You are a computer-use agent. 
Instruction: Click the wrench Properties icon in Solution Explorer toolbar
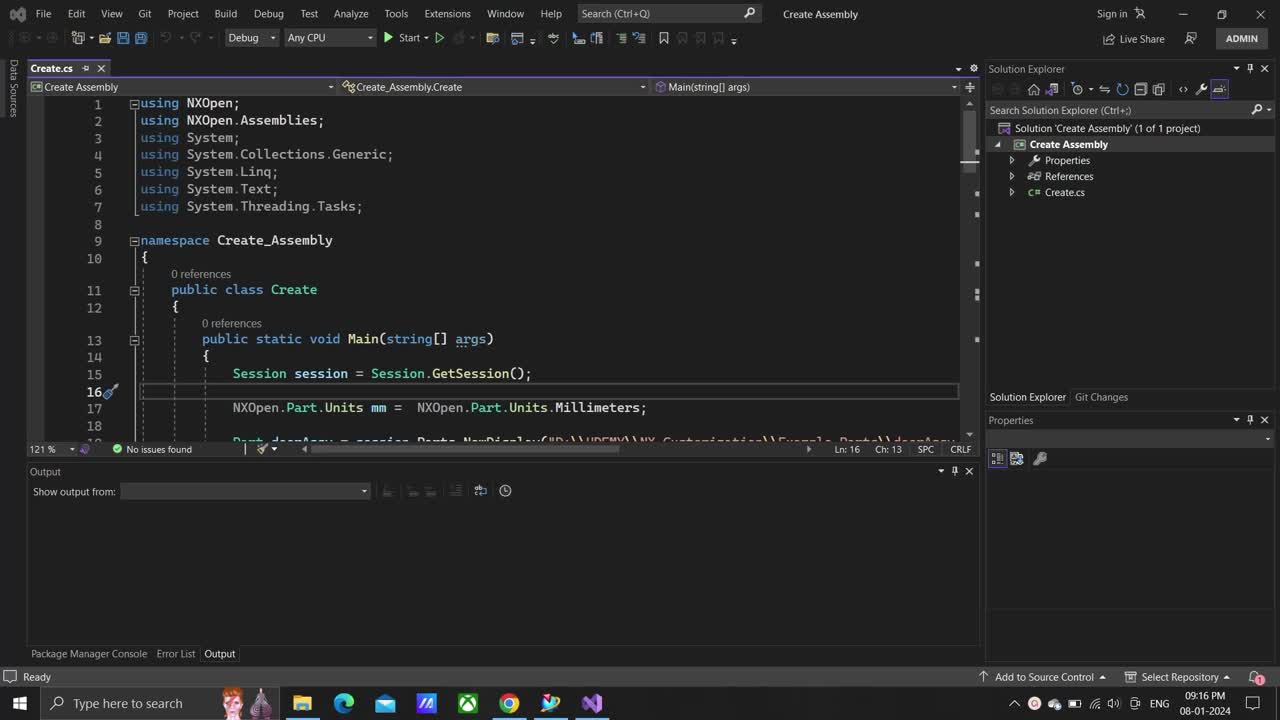click(1202, 89)
